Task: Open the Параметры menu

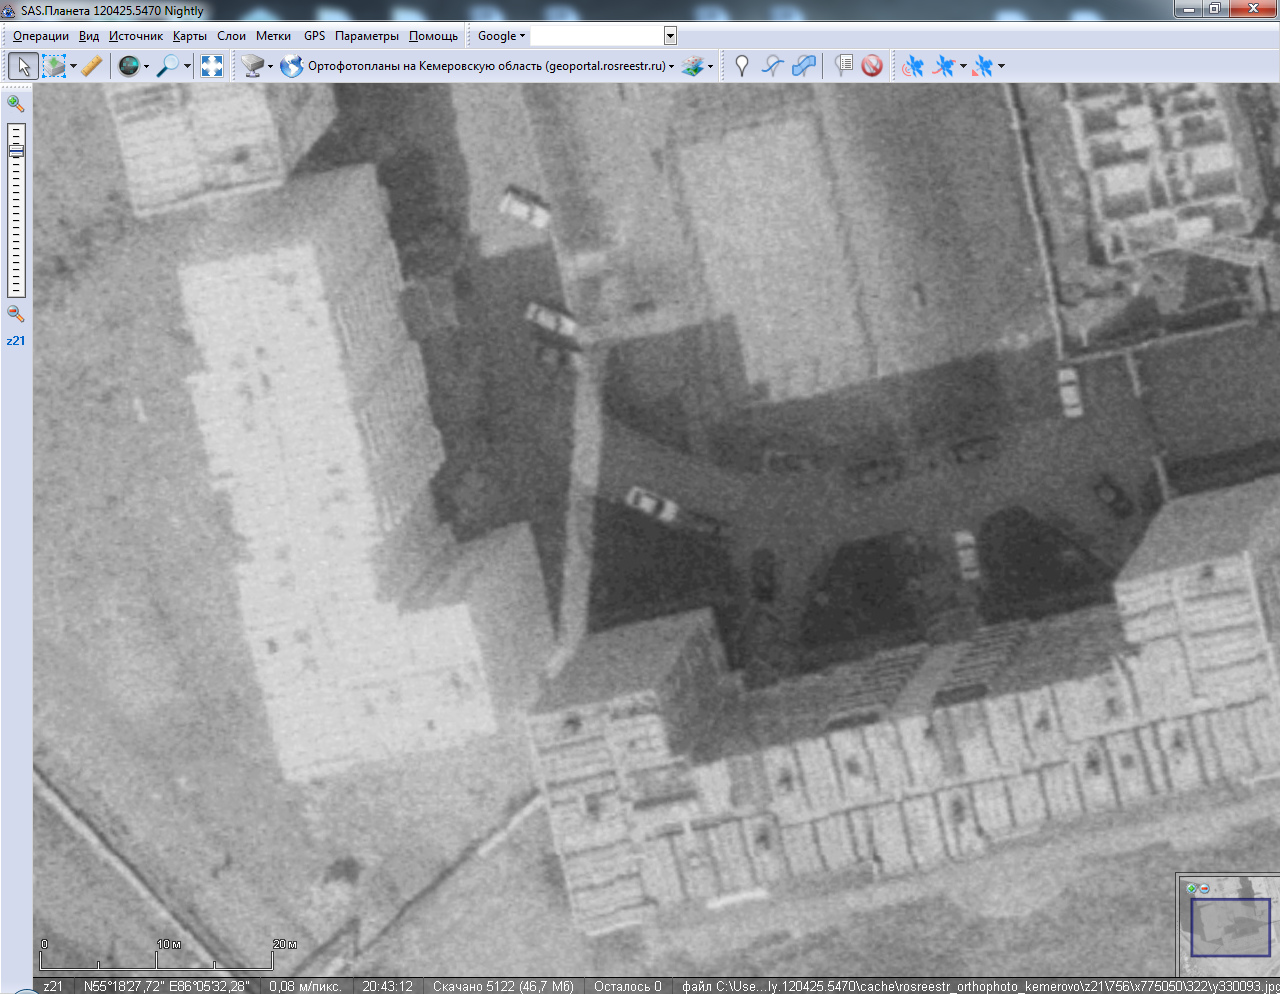Action: coord(366,36)
